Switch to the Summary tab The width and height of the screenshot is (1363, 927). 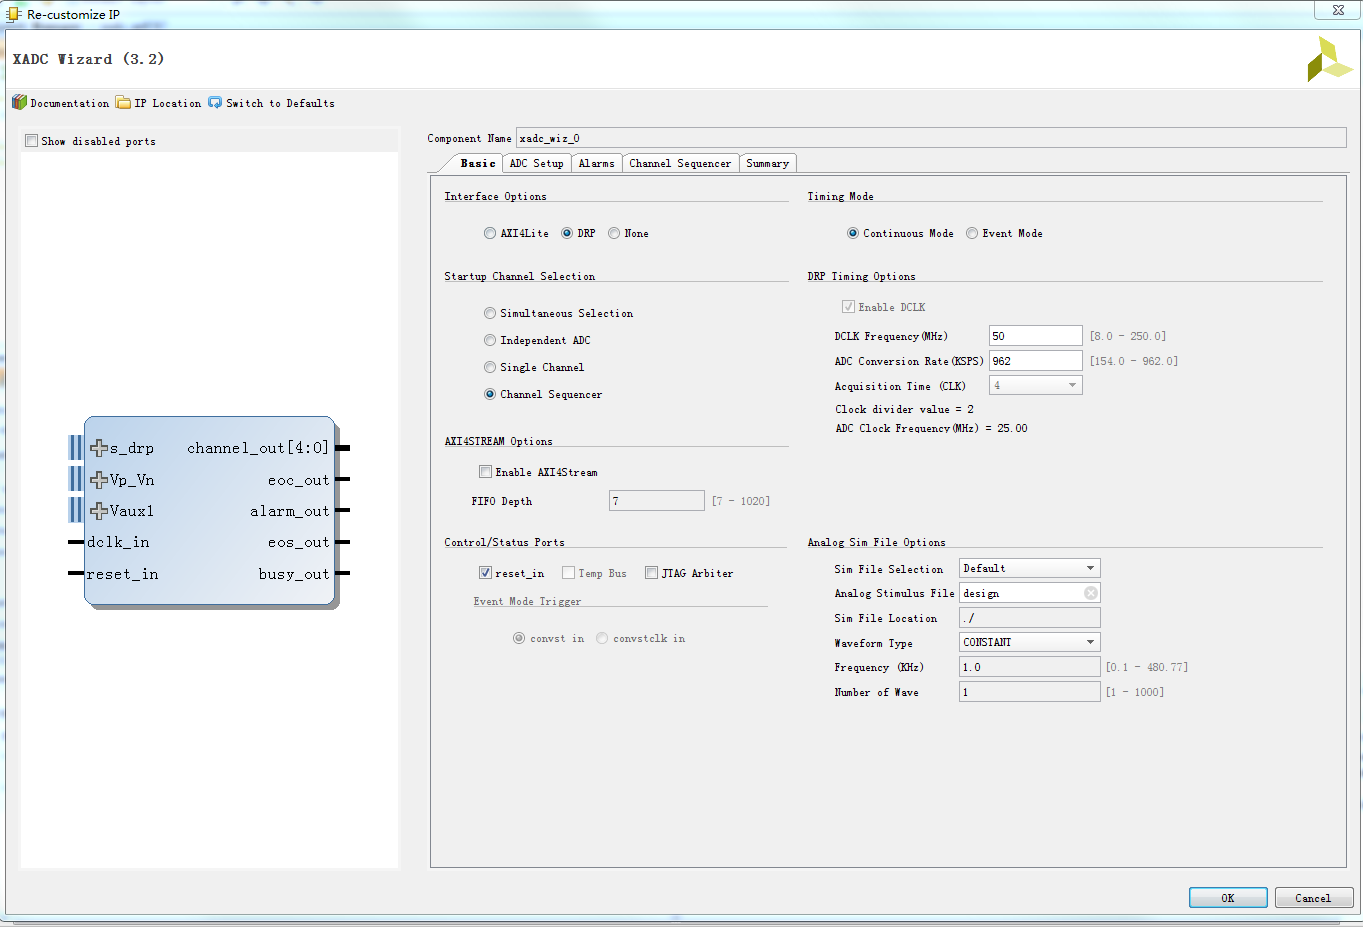coord(767,163)
